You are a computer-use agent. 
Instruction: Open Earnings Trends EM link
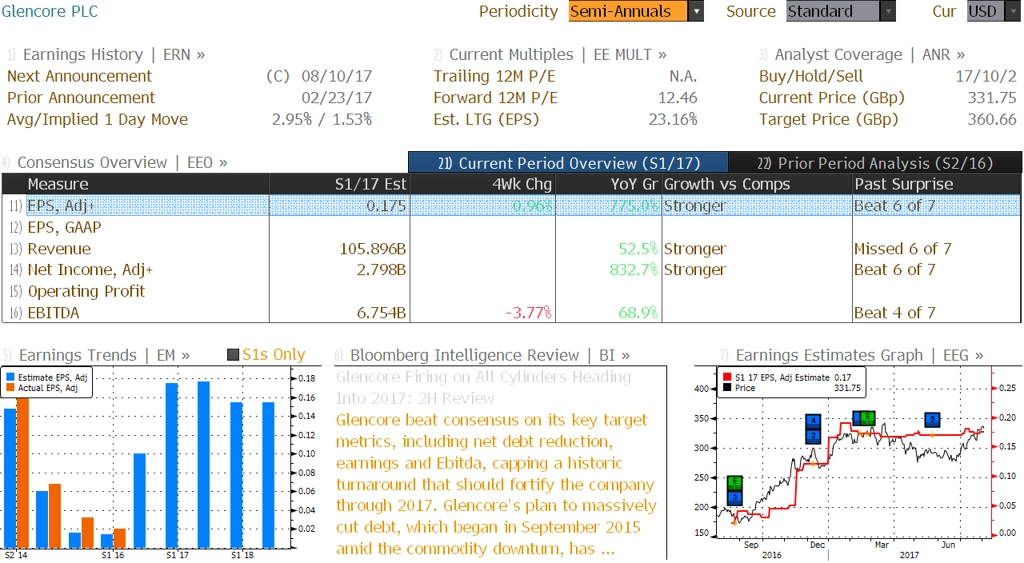coord(104,355)
